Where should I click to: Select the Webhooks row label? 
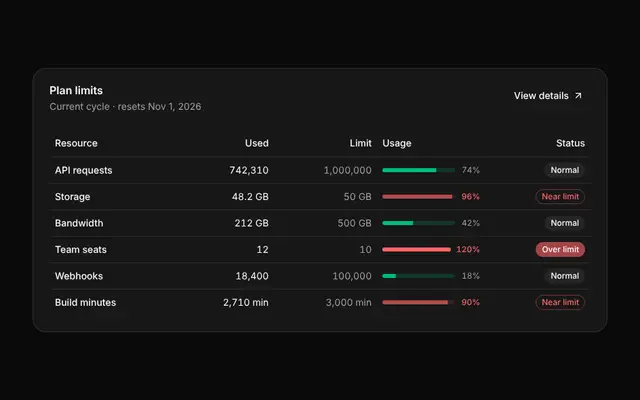click(79, 276)
